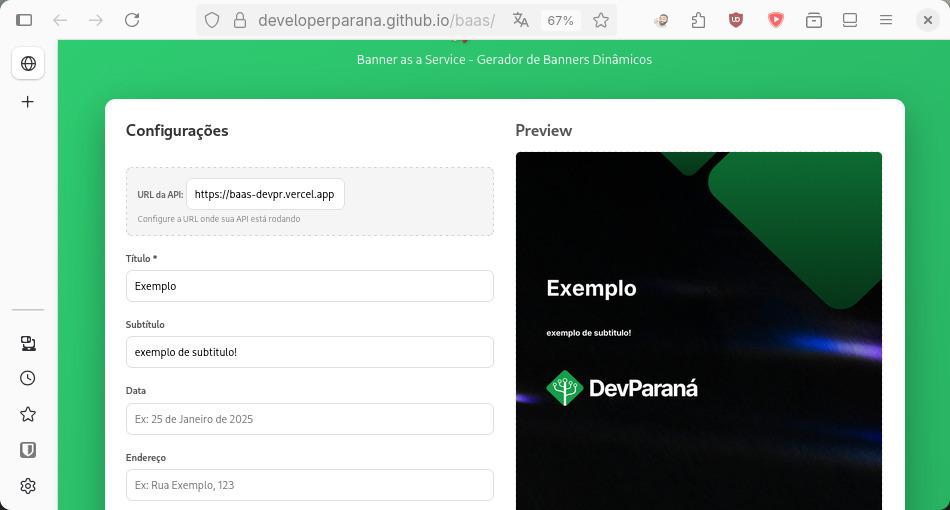This screenshot has height=510, width=950.
Task: Bookmark this page with the star icon
Action: tap(601, 20)
